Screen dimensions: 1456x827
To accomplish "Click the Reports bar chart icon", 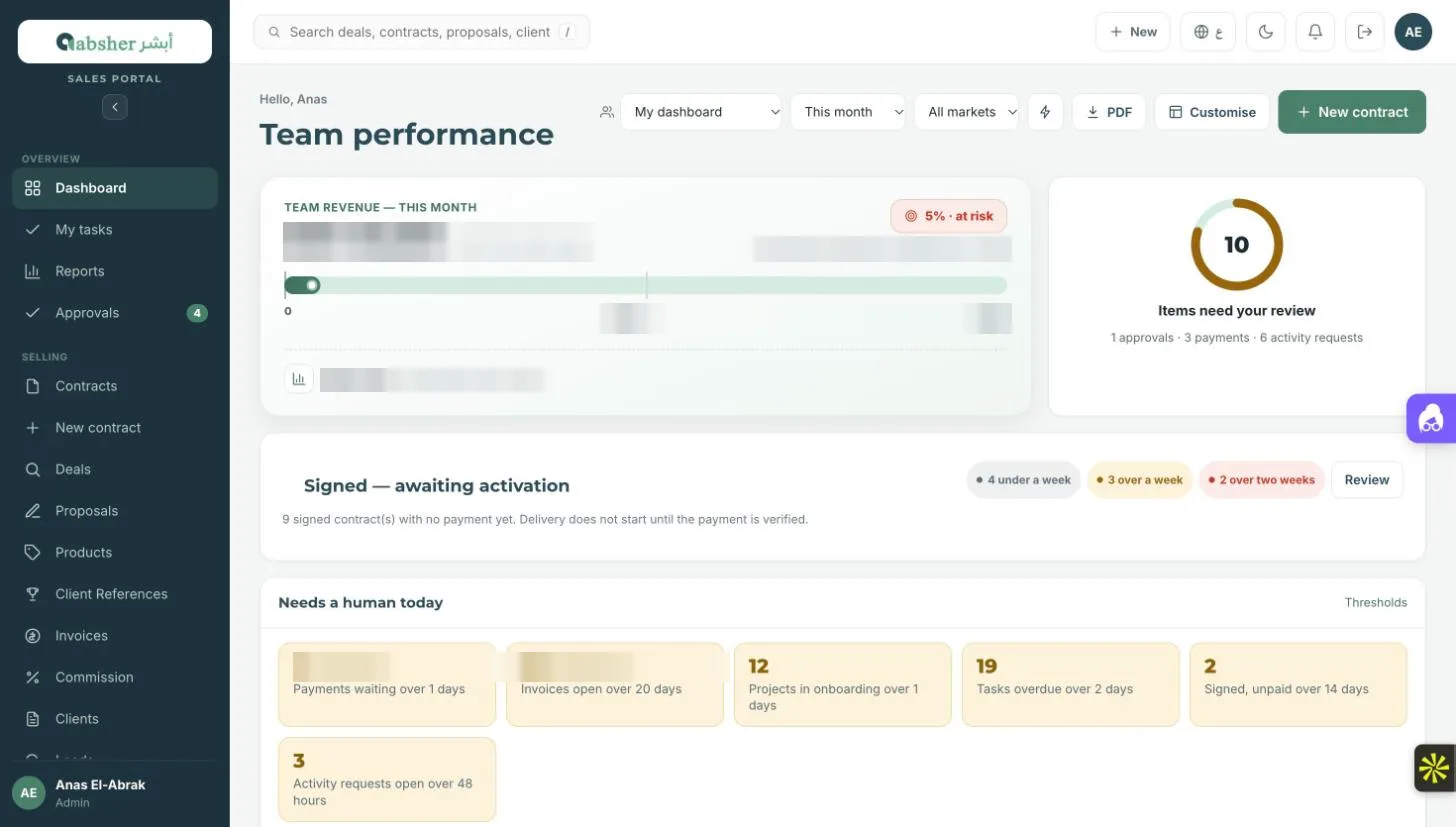I will tap(33, 271).
